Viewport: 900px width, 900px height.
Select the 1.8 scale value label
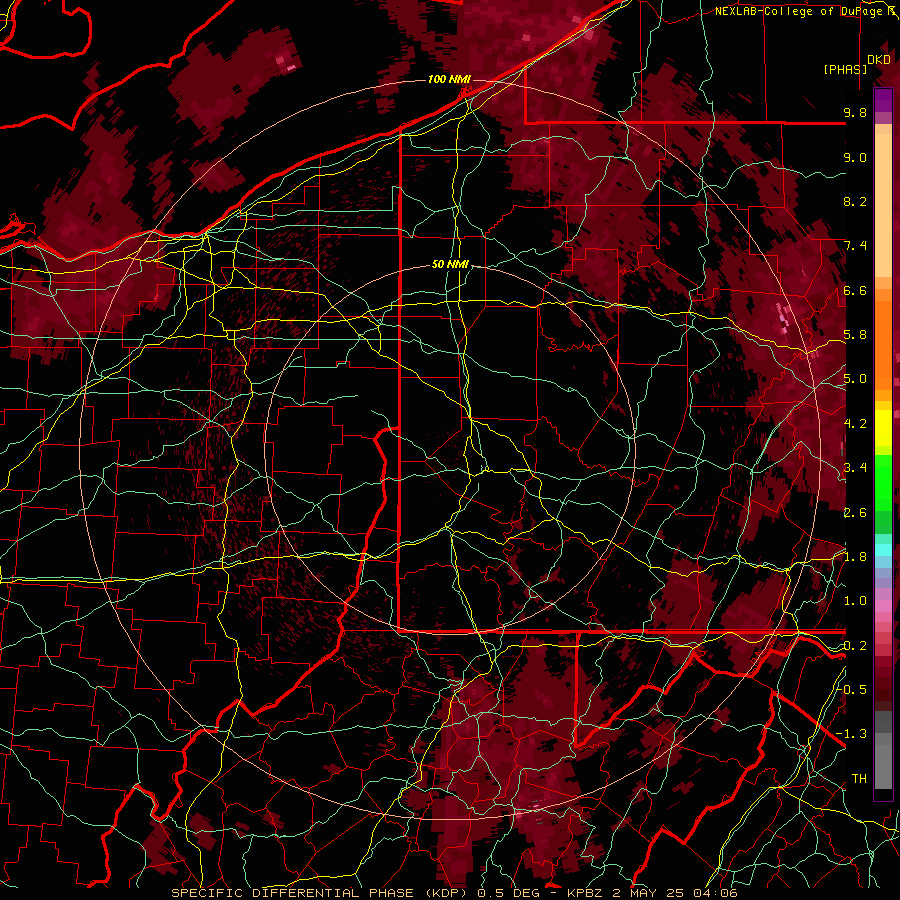pyautogui.click(x=855, y=557)
